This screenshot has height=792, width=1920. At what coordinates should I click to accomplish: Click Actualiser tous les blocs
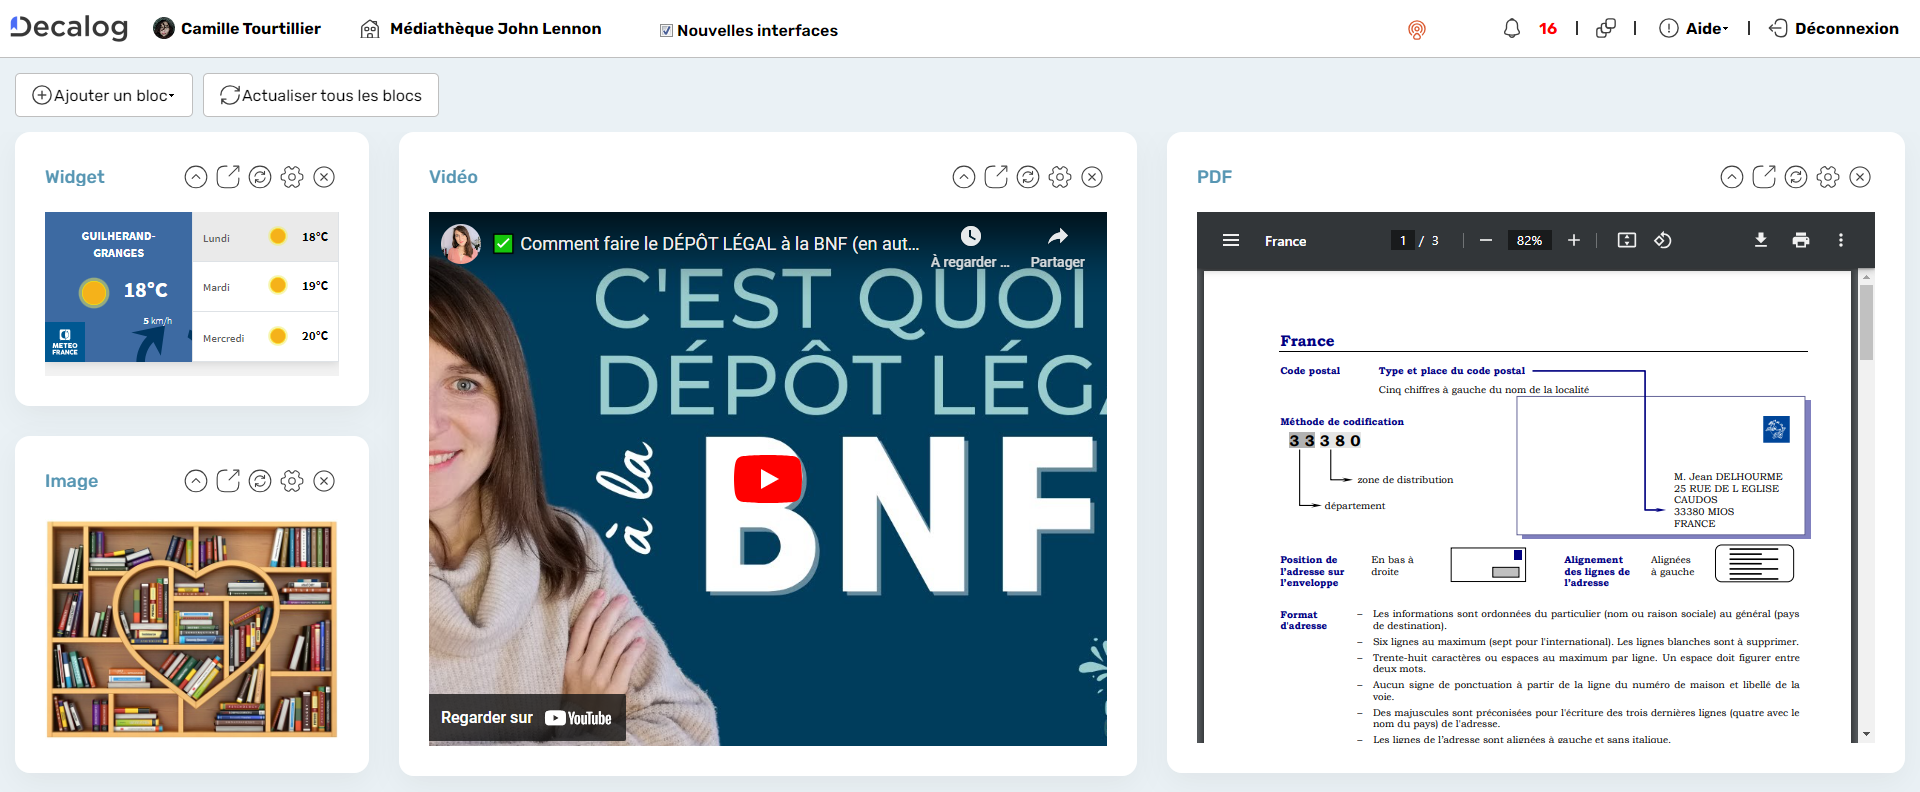321,95
